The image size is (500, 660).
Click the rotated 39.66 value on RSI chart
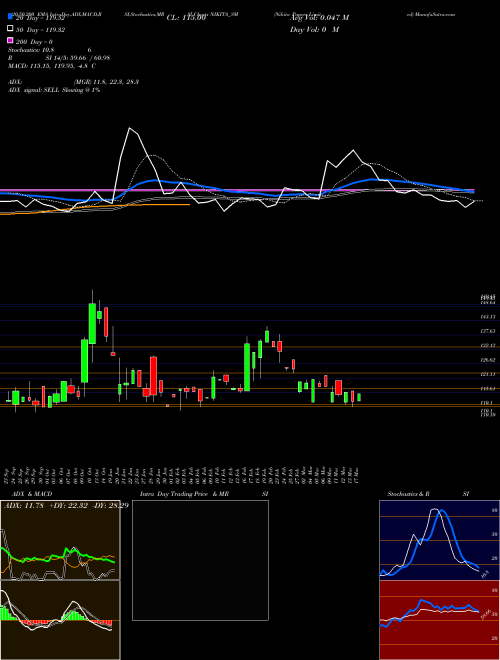pos(485,614)
